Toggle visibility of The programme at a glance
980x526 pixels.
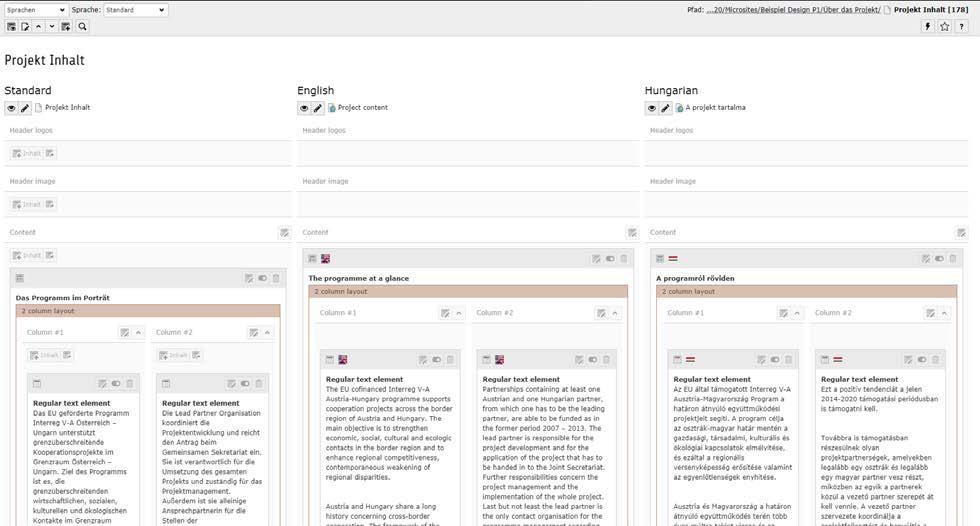tap(610, 259)
